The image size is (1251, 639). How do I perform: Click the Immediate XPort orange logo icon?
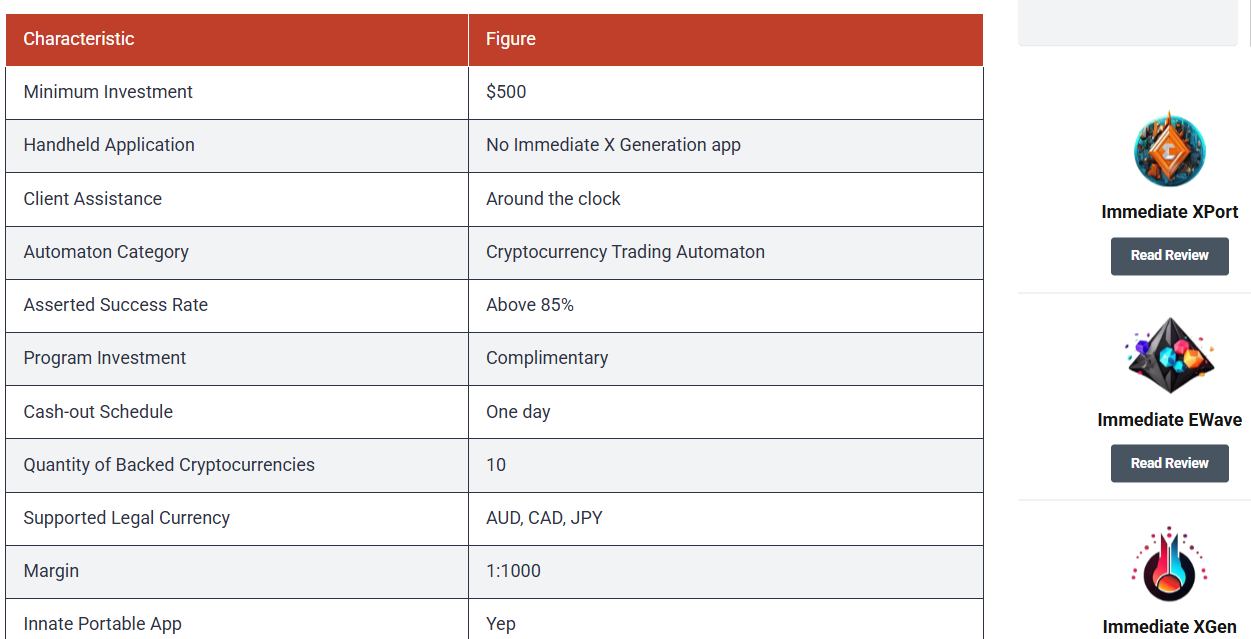pos(1169,150)
